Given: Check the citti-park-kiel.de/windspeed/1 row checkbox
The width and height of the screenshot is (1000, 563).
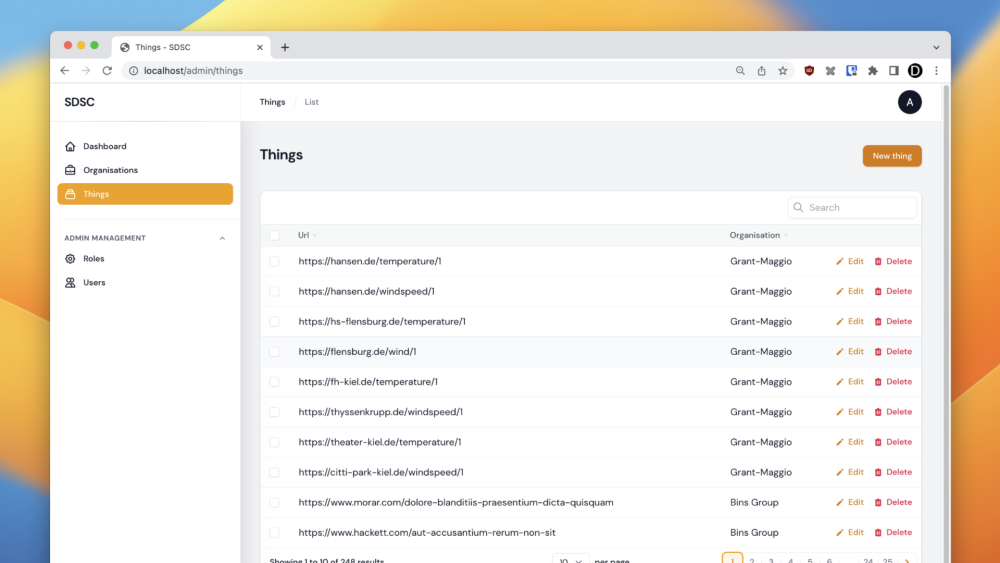Looking at the screenshot, I should pyautogui.click(x=274, y=472).
